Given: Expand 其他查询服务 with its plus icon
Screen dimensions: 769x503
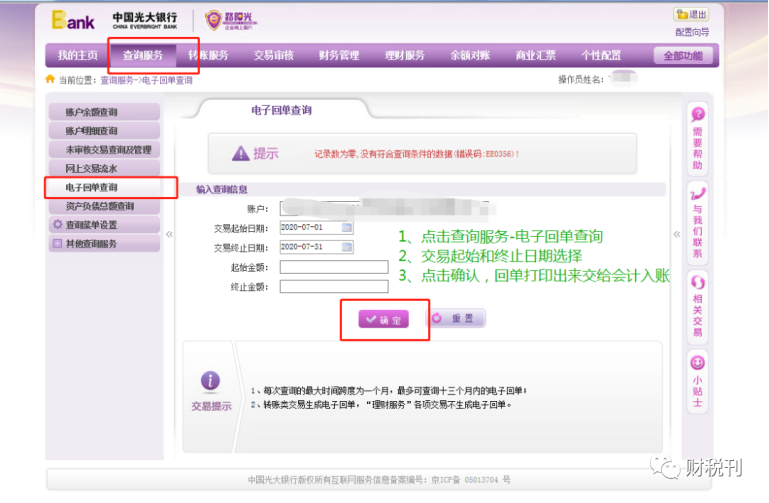Looking at the screenshot, I should point(57,244).
